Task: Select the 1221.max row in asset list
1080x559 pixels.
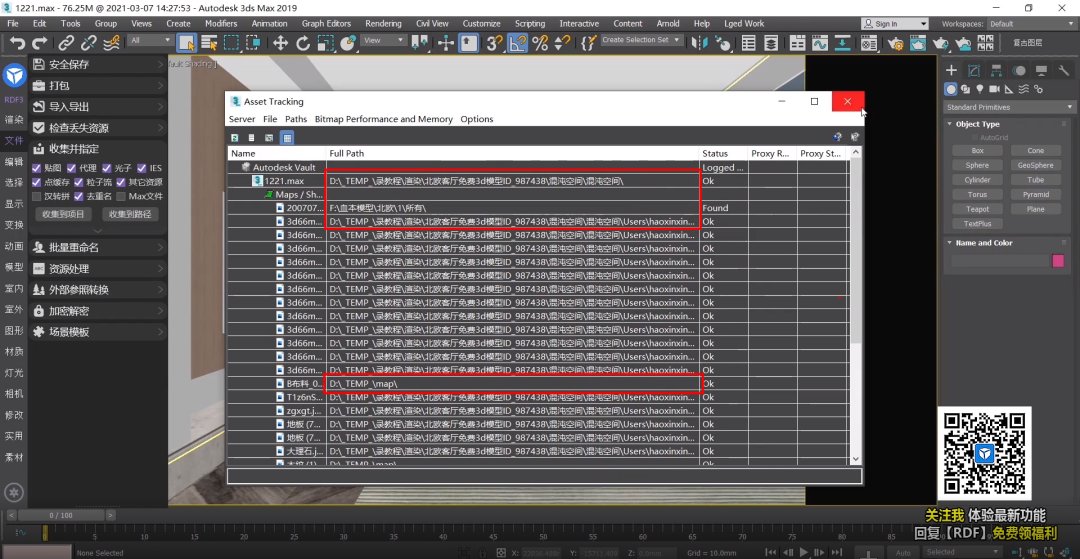Action: point(537,181)
